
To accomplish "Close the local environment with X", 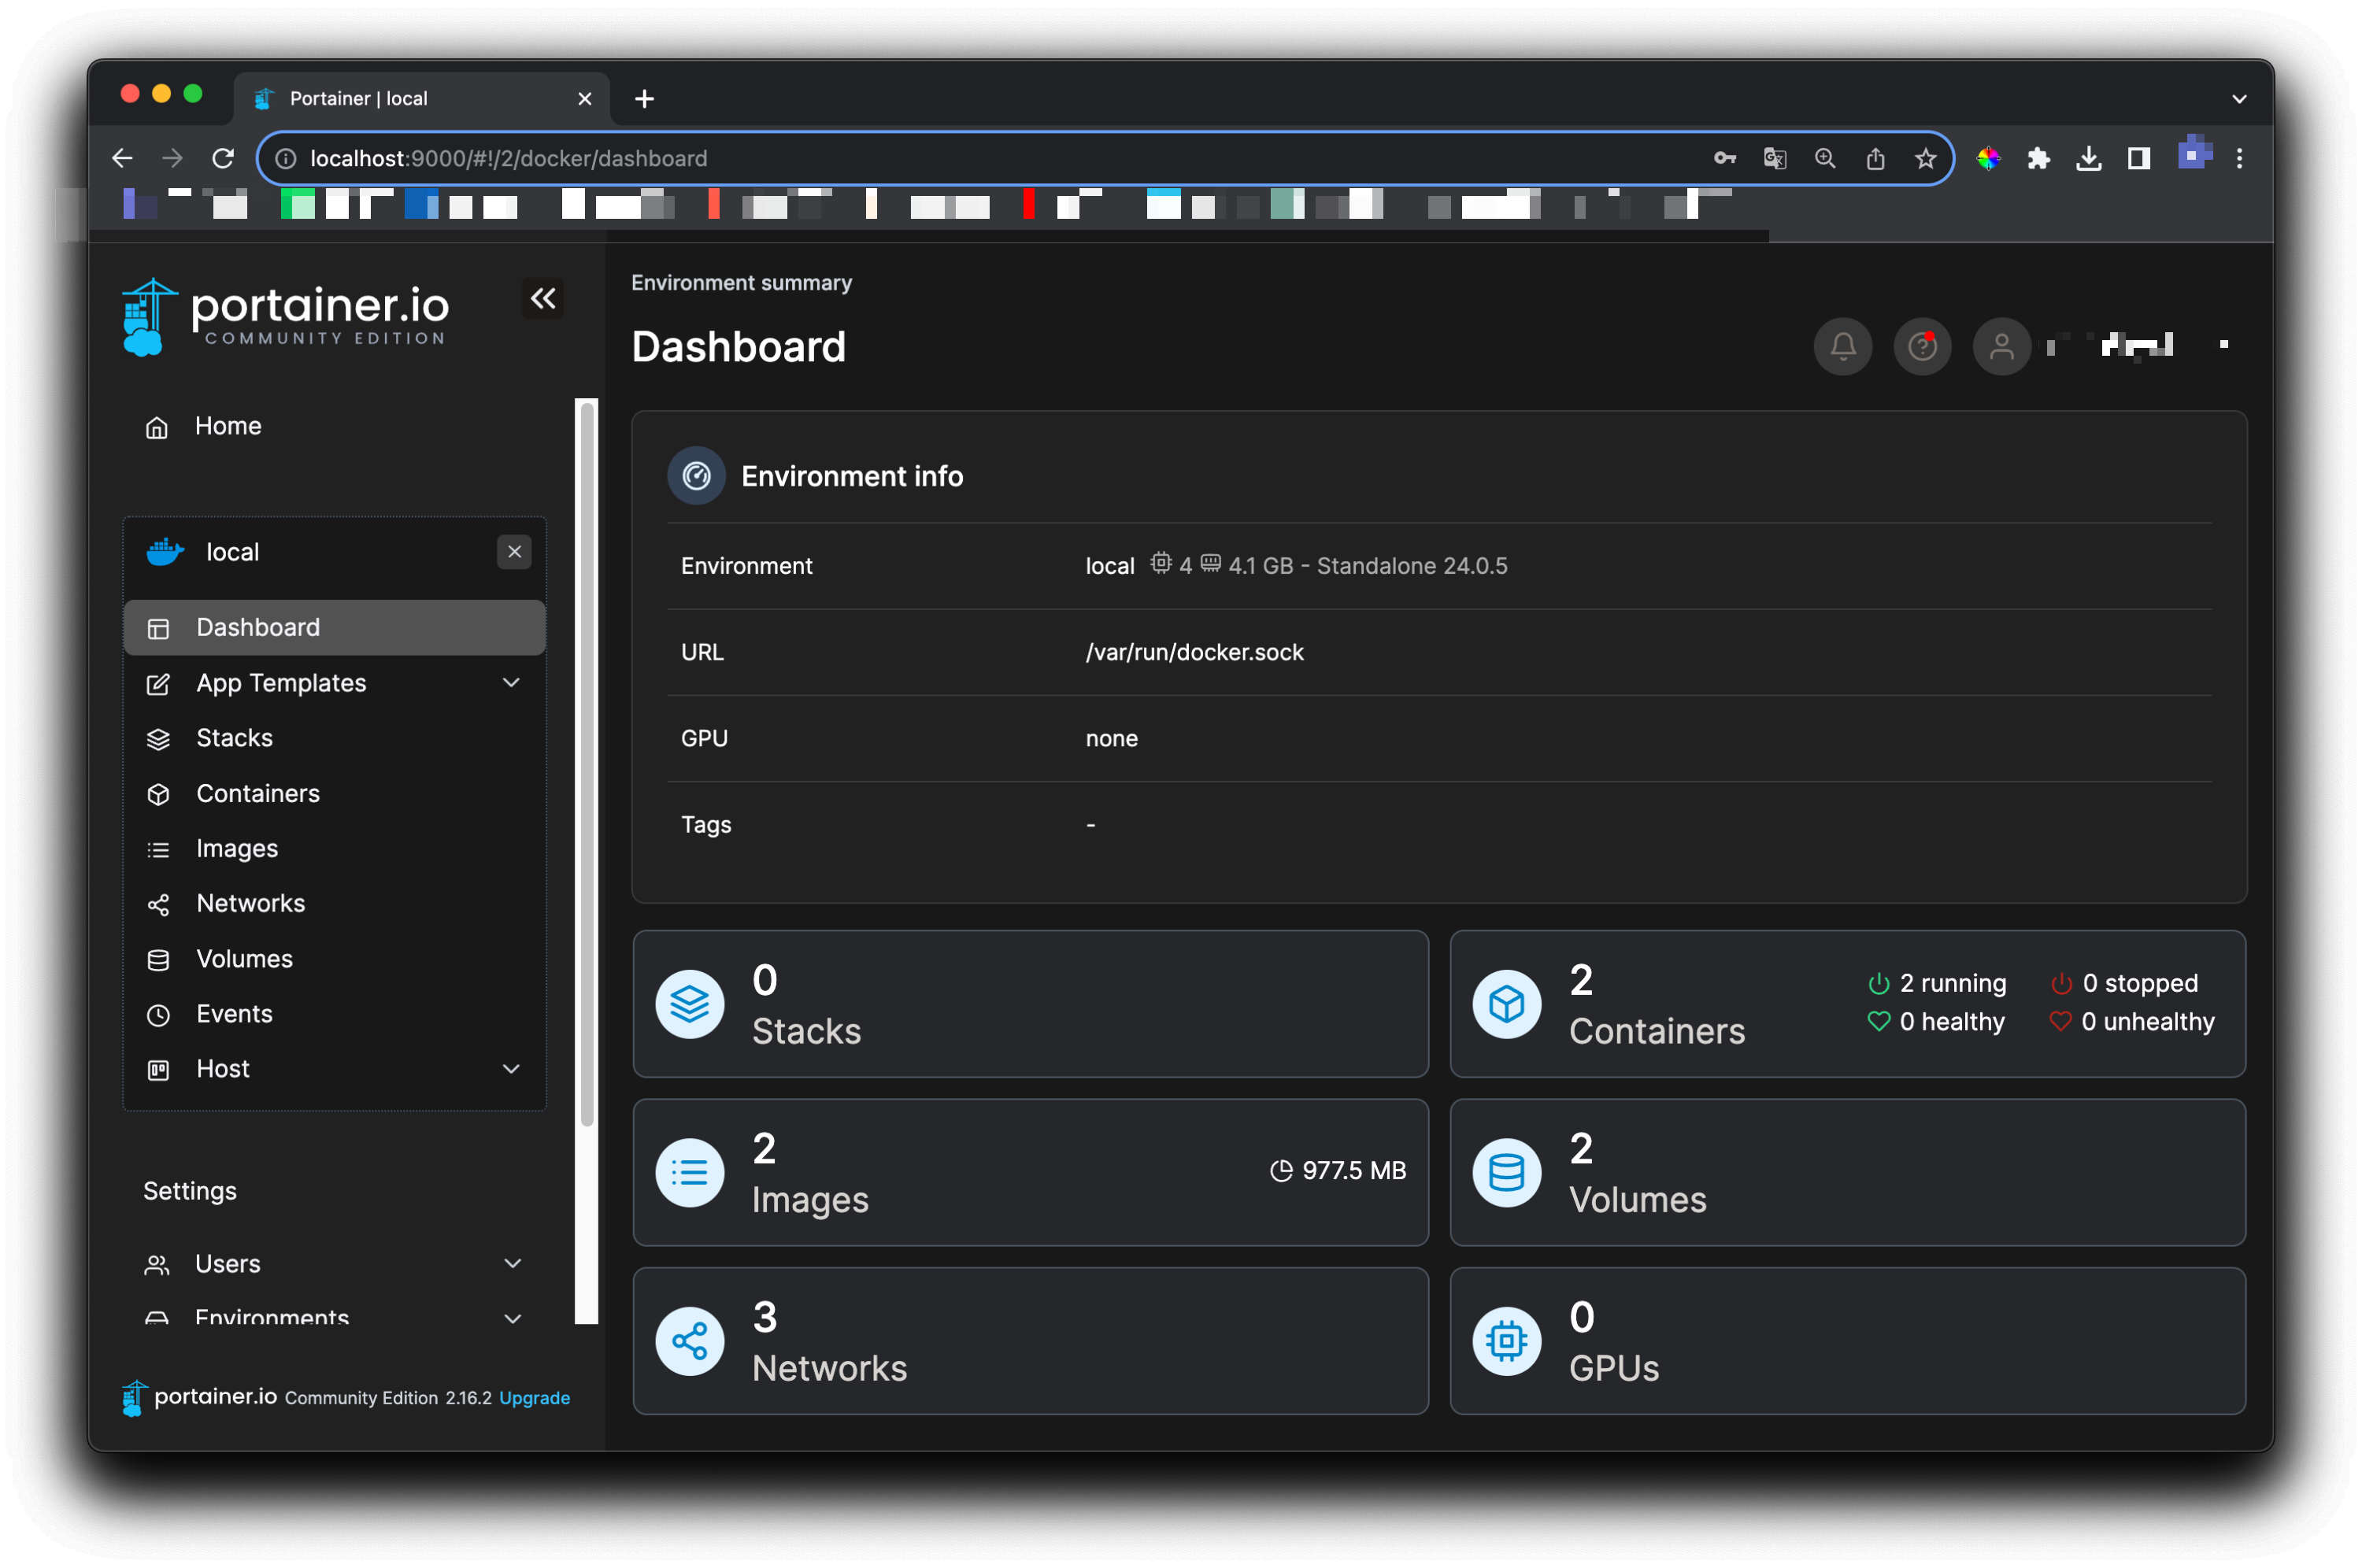I will [514, 552].
